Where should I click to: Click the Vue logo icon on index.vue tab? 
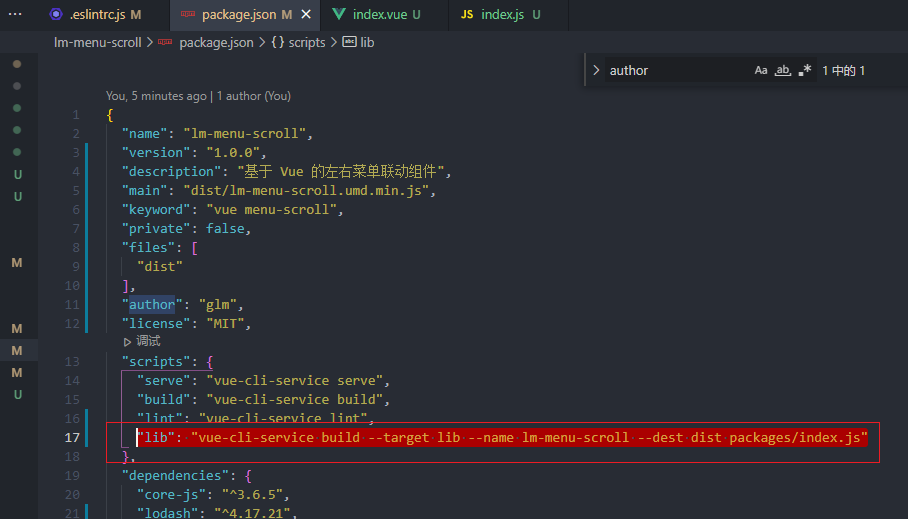click(x=339, y=14)
